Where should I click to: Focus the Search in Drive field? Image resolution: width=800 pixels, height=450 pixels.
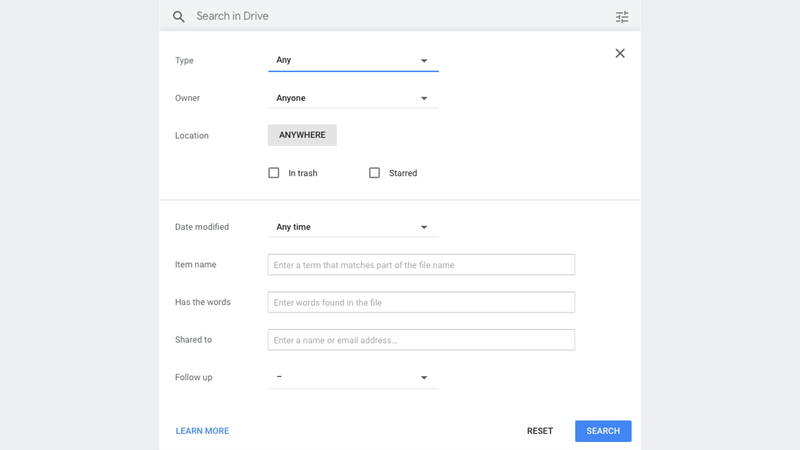[x=398, y=16]
